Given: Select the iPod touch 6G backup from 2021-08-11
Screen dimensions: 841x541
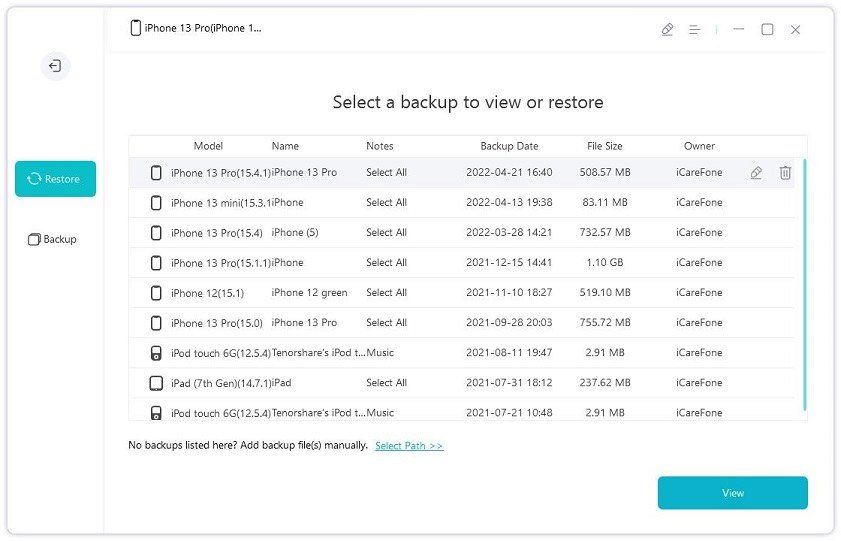Looking at the screenshot, I should [x=461, y=353].
